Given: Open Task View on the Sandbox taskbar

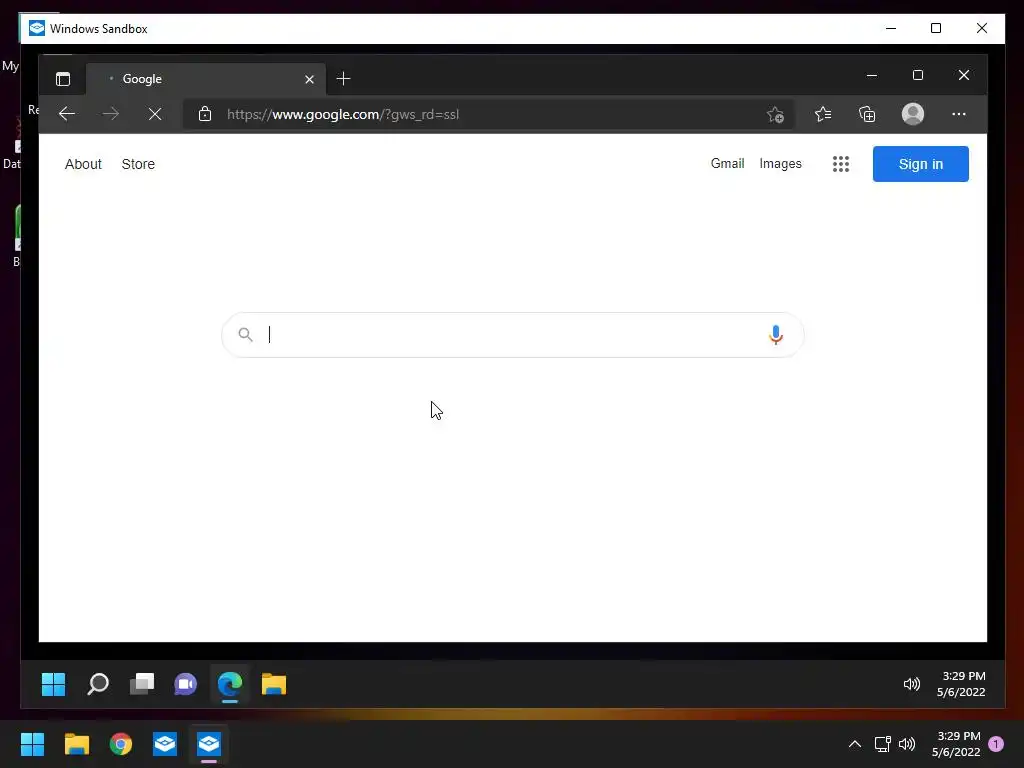Looking at the screenshot, I should (x=142, y=684).
